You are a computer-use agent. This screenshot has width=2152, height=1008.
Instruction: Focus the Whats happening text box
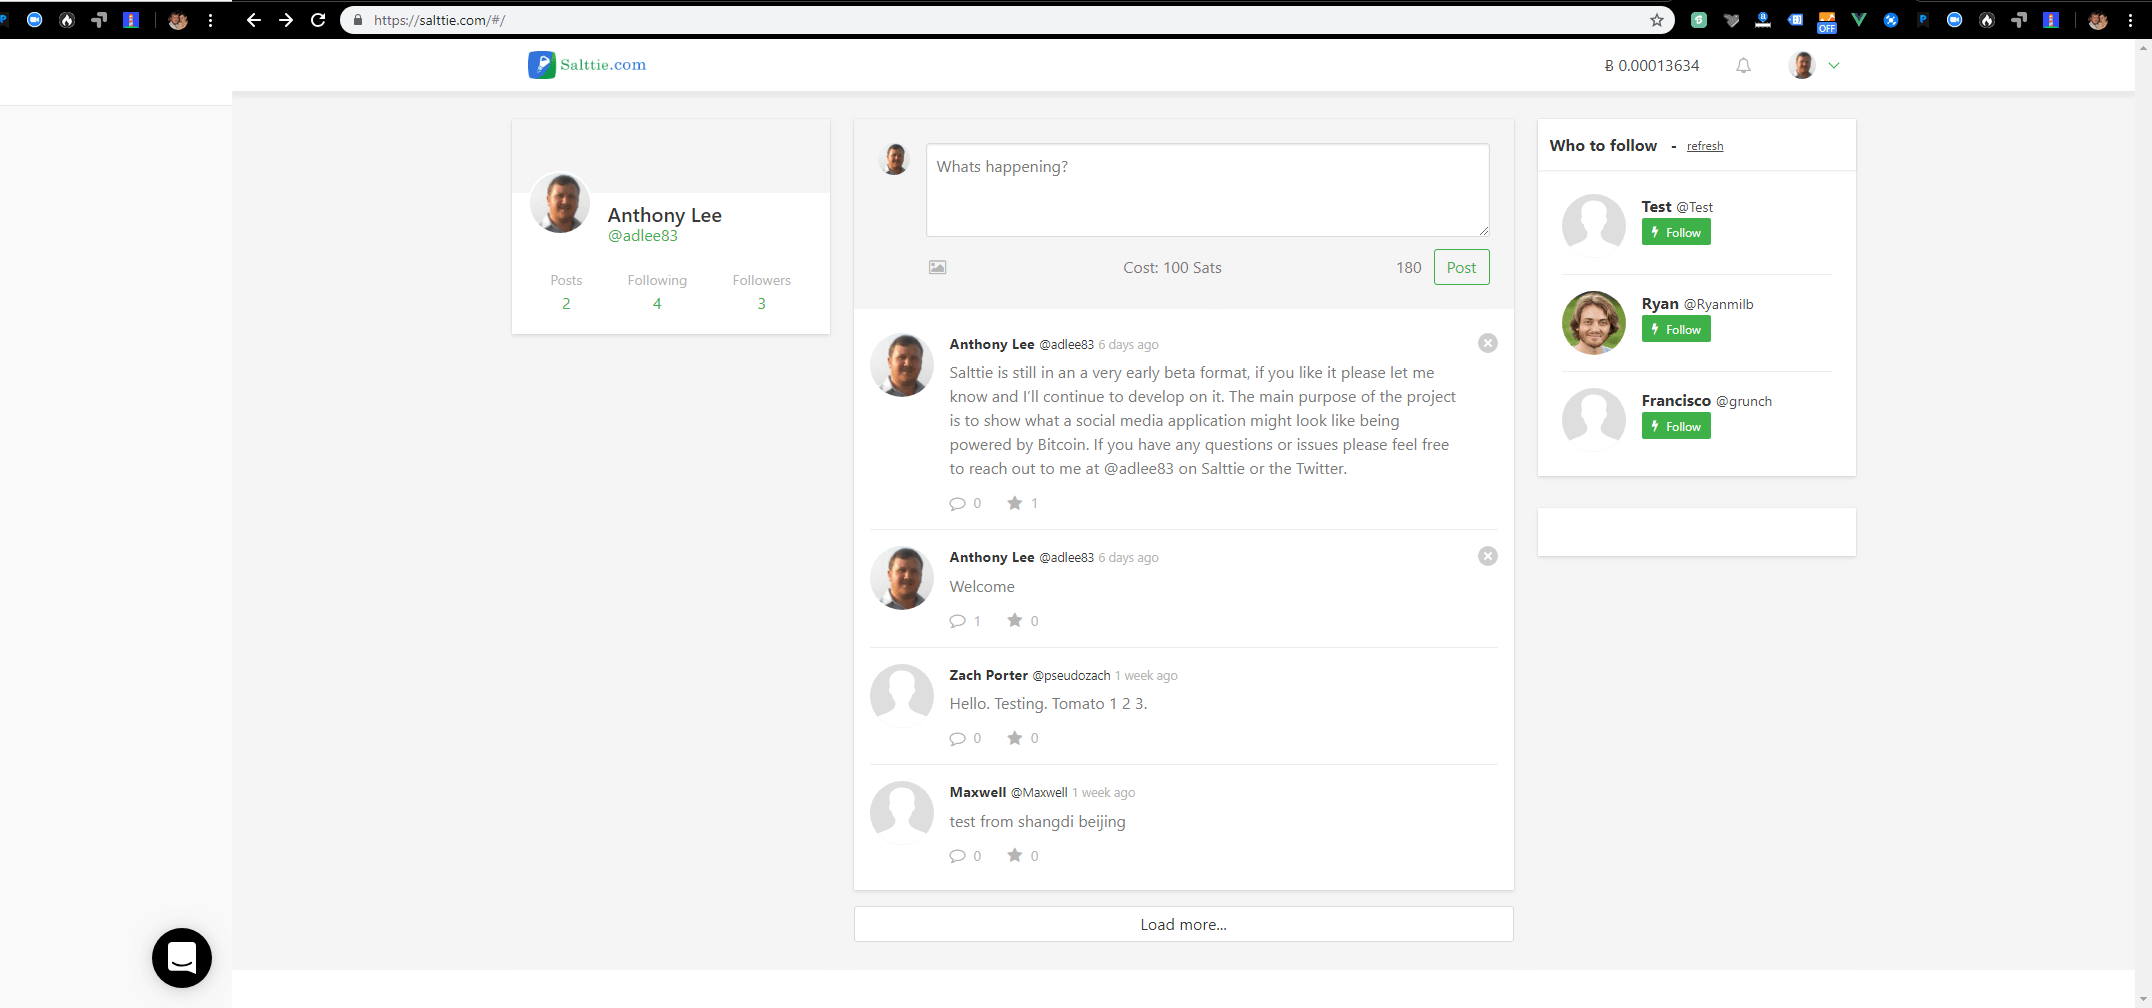tap(1208, 190)
